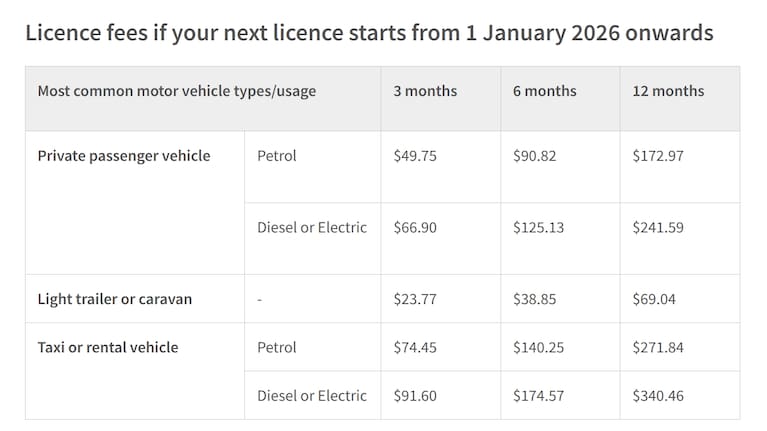Click the $74.45 taxi petrol fee

coord(415,348)
